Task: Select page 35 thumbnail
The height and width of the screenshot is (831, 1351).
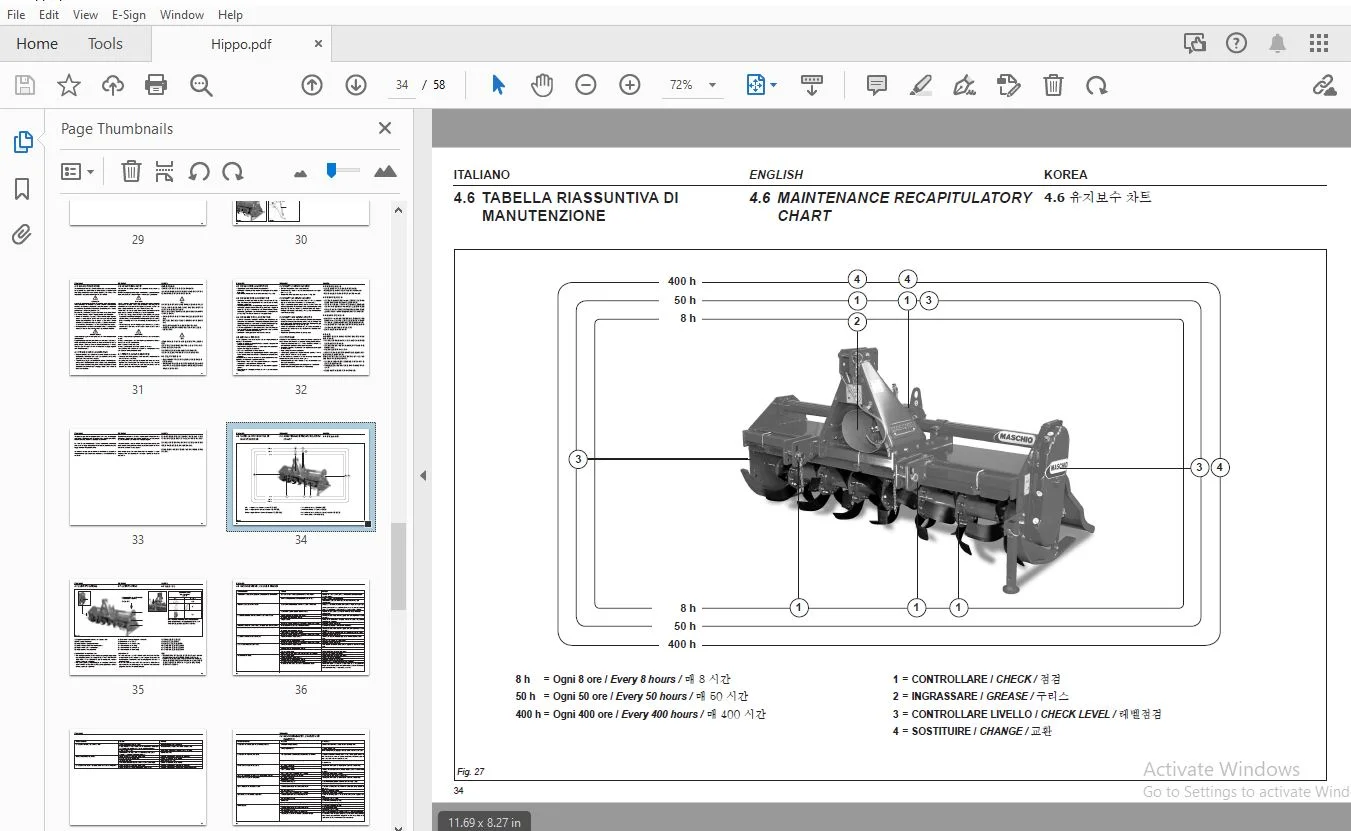Action: coord(138,628)
